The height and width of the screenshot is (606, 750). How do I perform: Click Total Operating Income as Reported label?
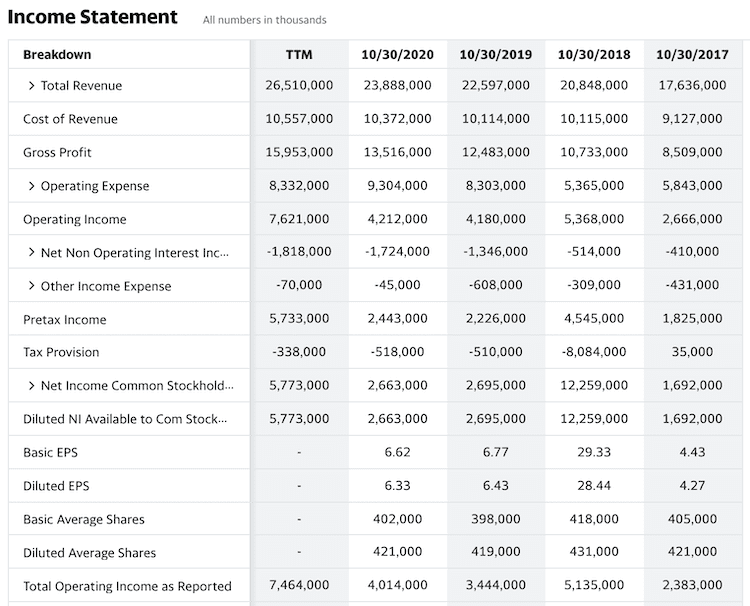(x=127, y=586)
